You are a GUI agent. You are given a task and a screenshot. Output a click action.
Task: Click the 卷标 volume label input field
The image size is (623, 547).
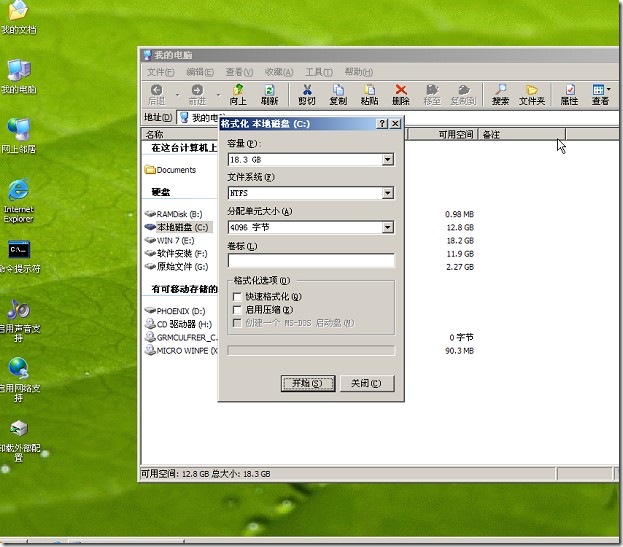[311, 261]
